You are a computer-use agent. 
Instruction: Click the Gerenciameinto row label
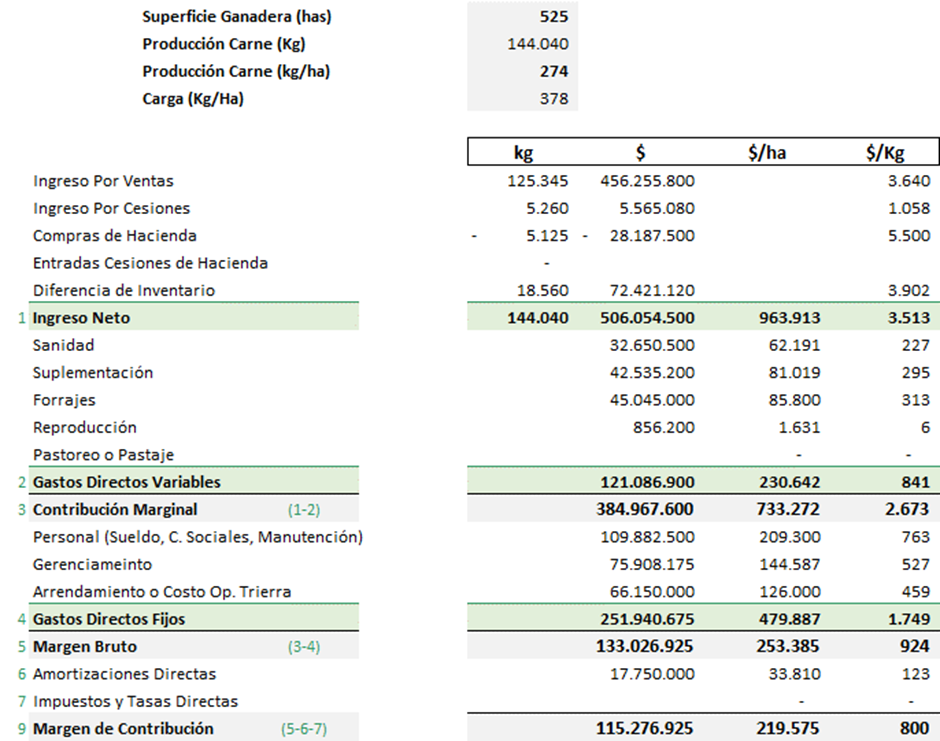(x=92, y=564)
